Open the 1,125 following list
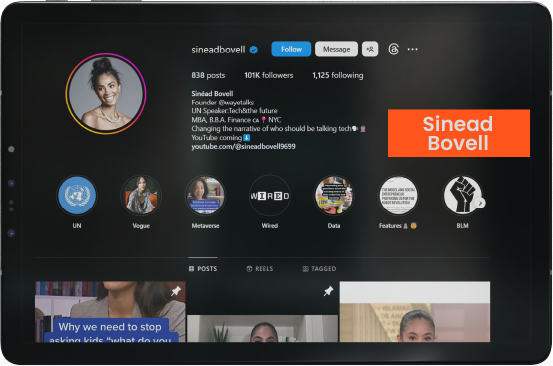553x366 pixels. (x=338, y=75)
